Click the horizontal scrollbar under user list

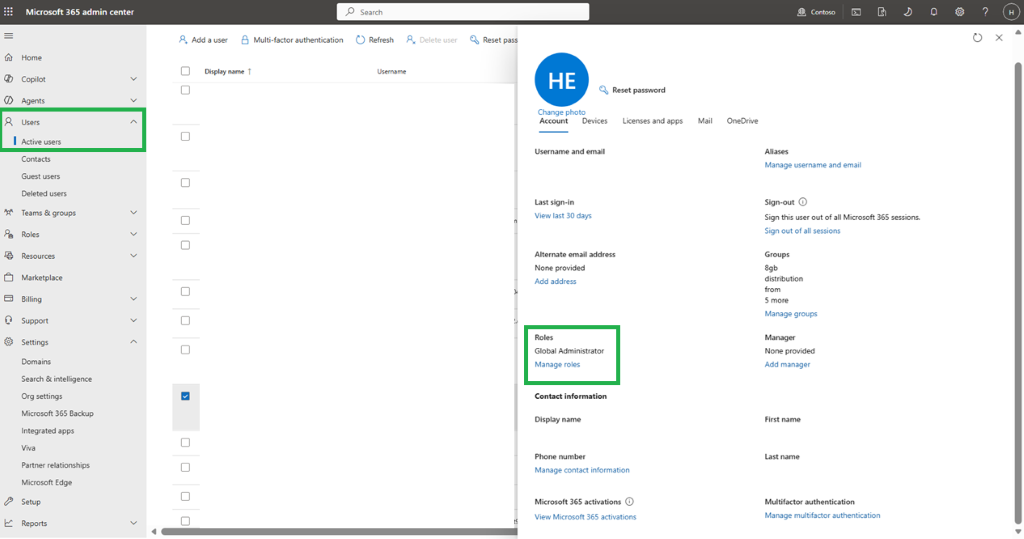[x=339, y=532]
